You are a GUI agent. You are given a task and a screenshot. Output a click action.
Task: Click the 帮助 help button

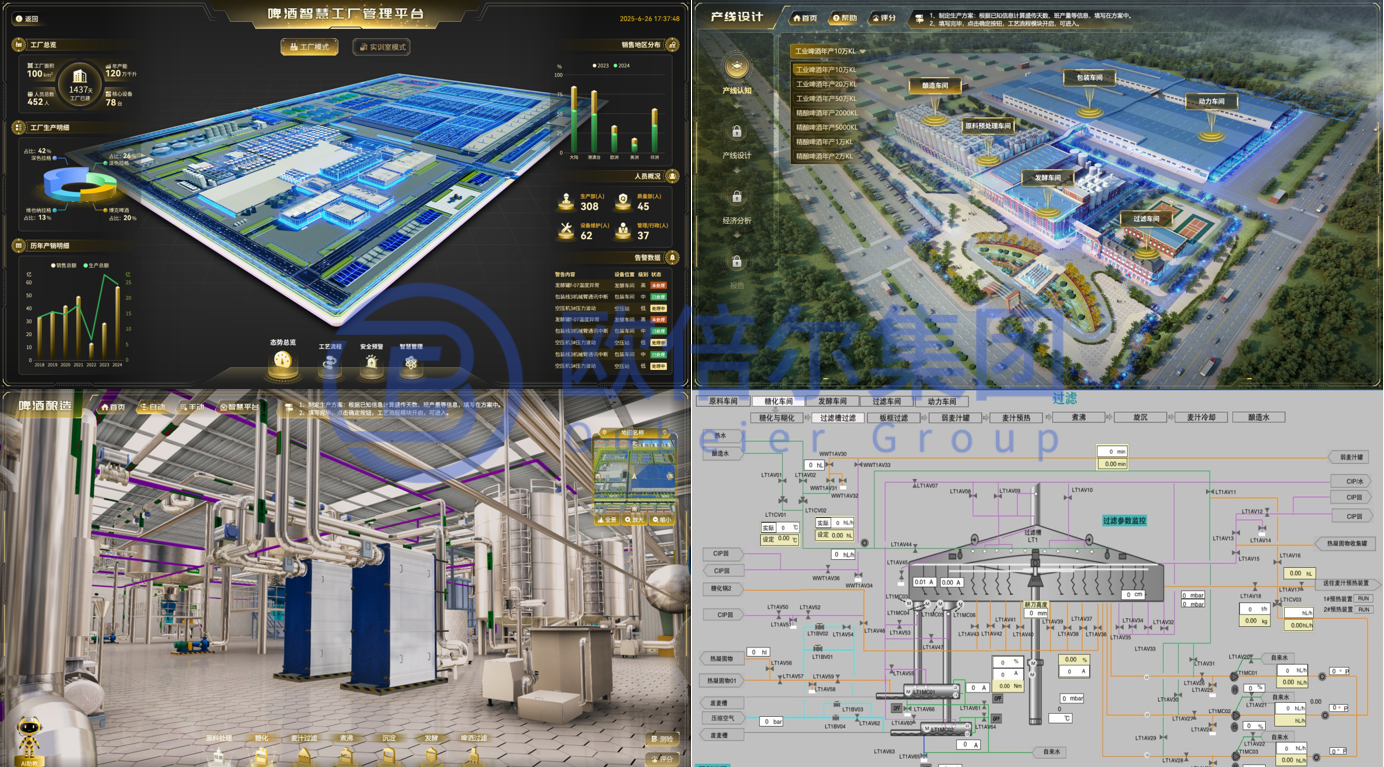tap(844, 18)
